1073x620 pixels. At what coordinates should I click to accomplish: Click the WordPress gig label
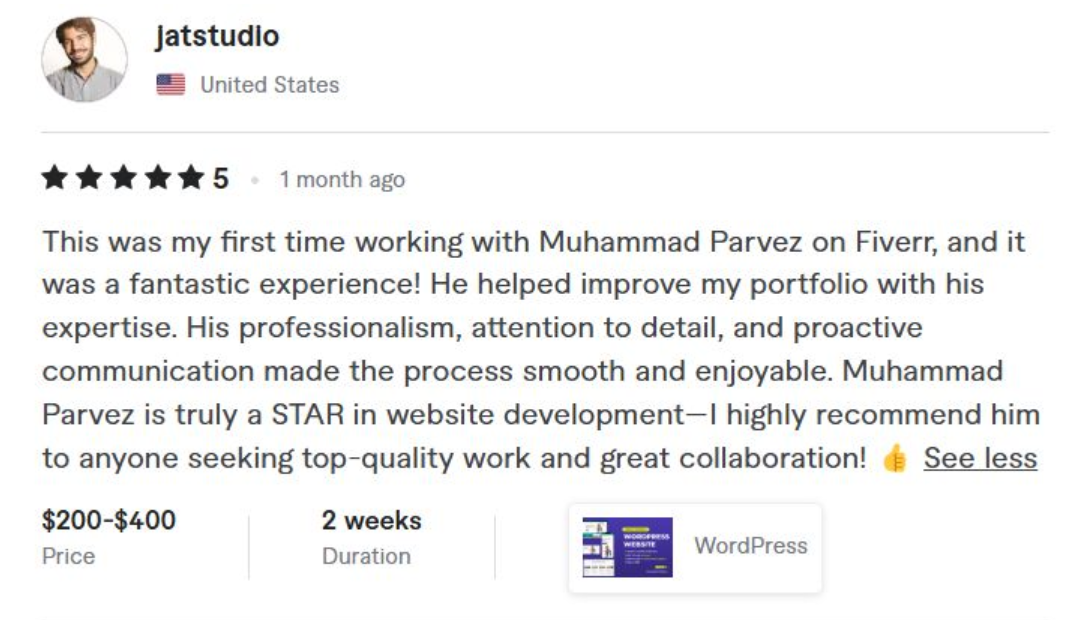point(750,546)
